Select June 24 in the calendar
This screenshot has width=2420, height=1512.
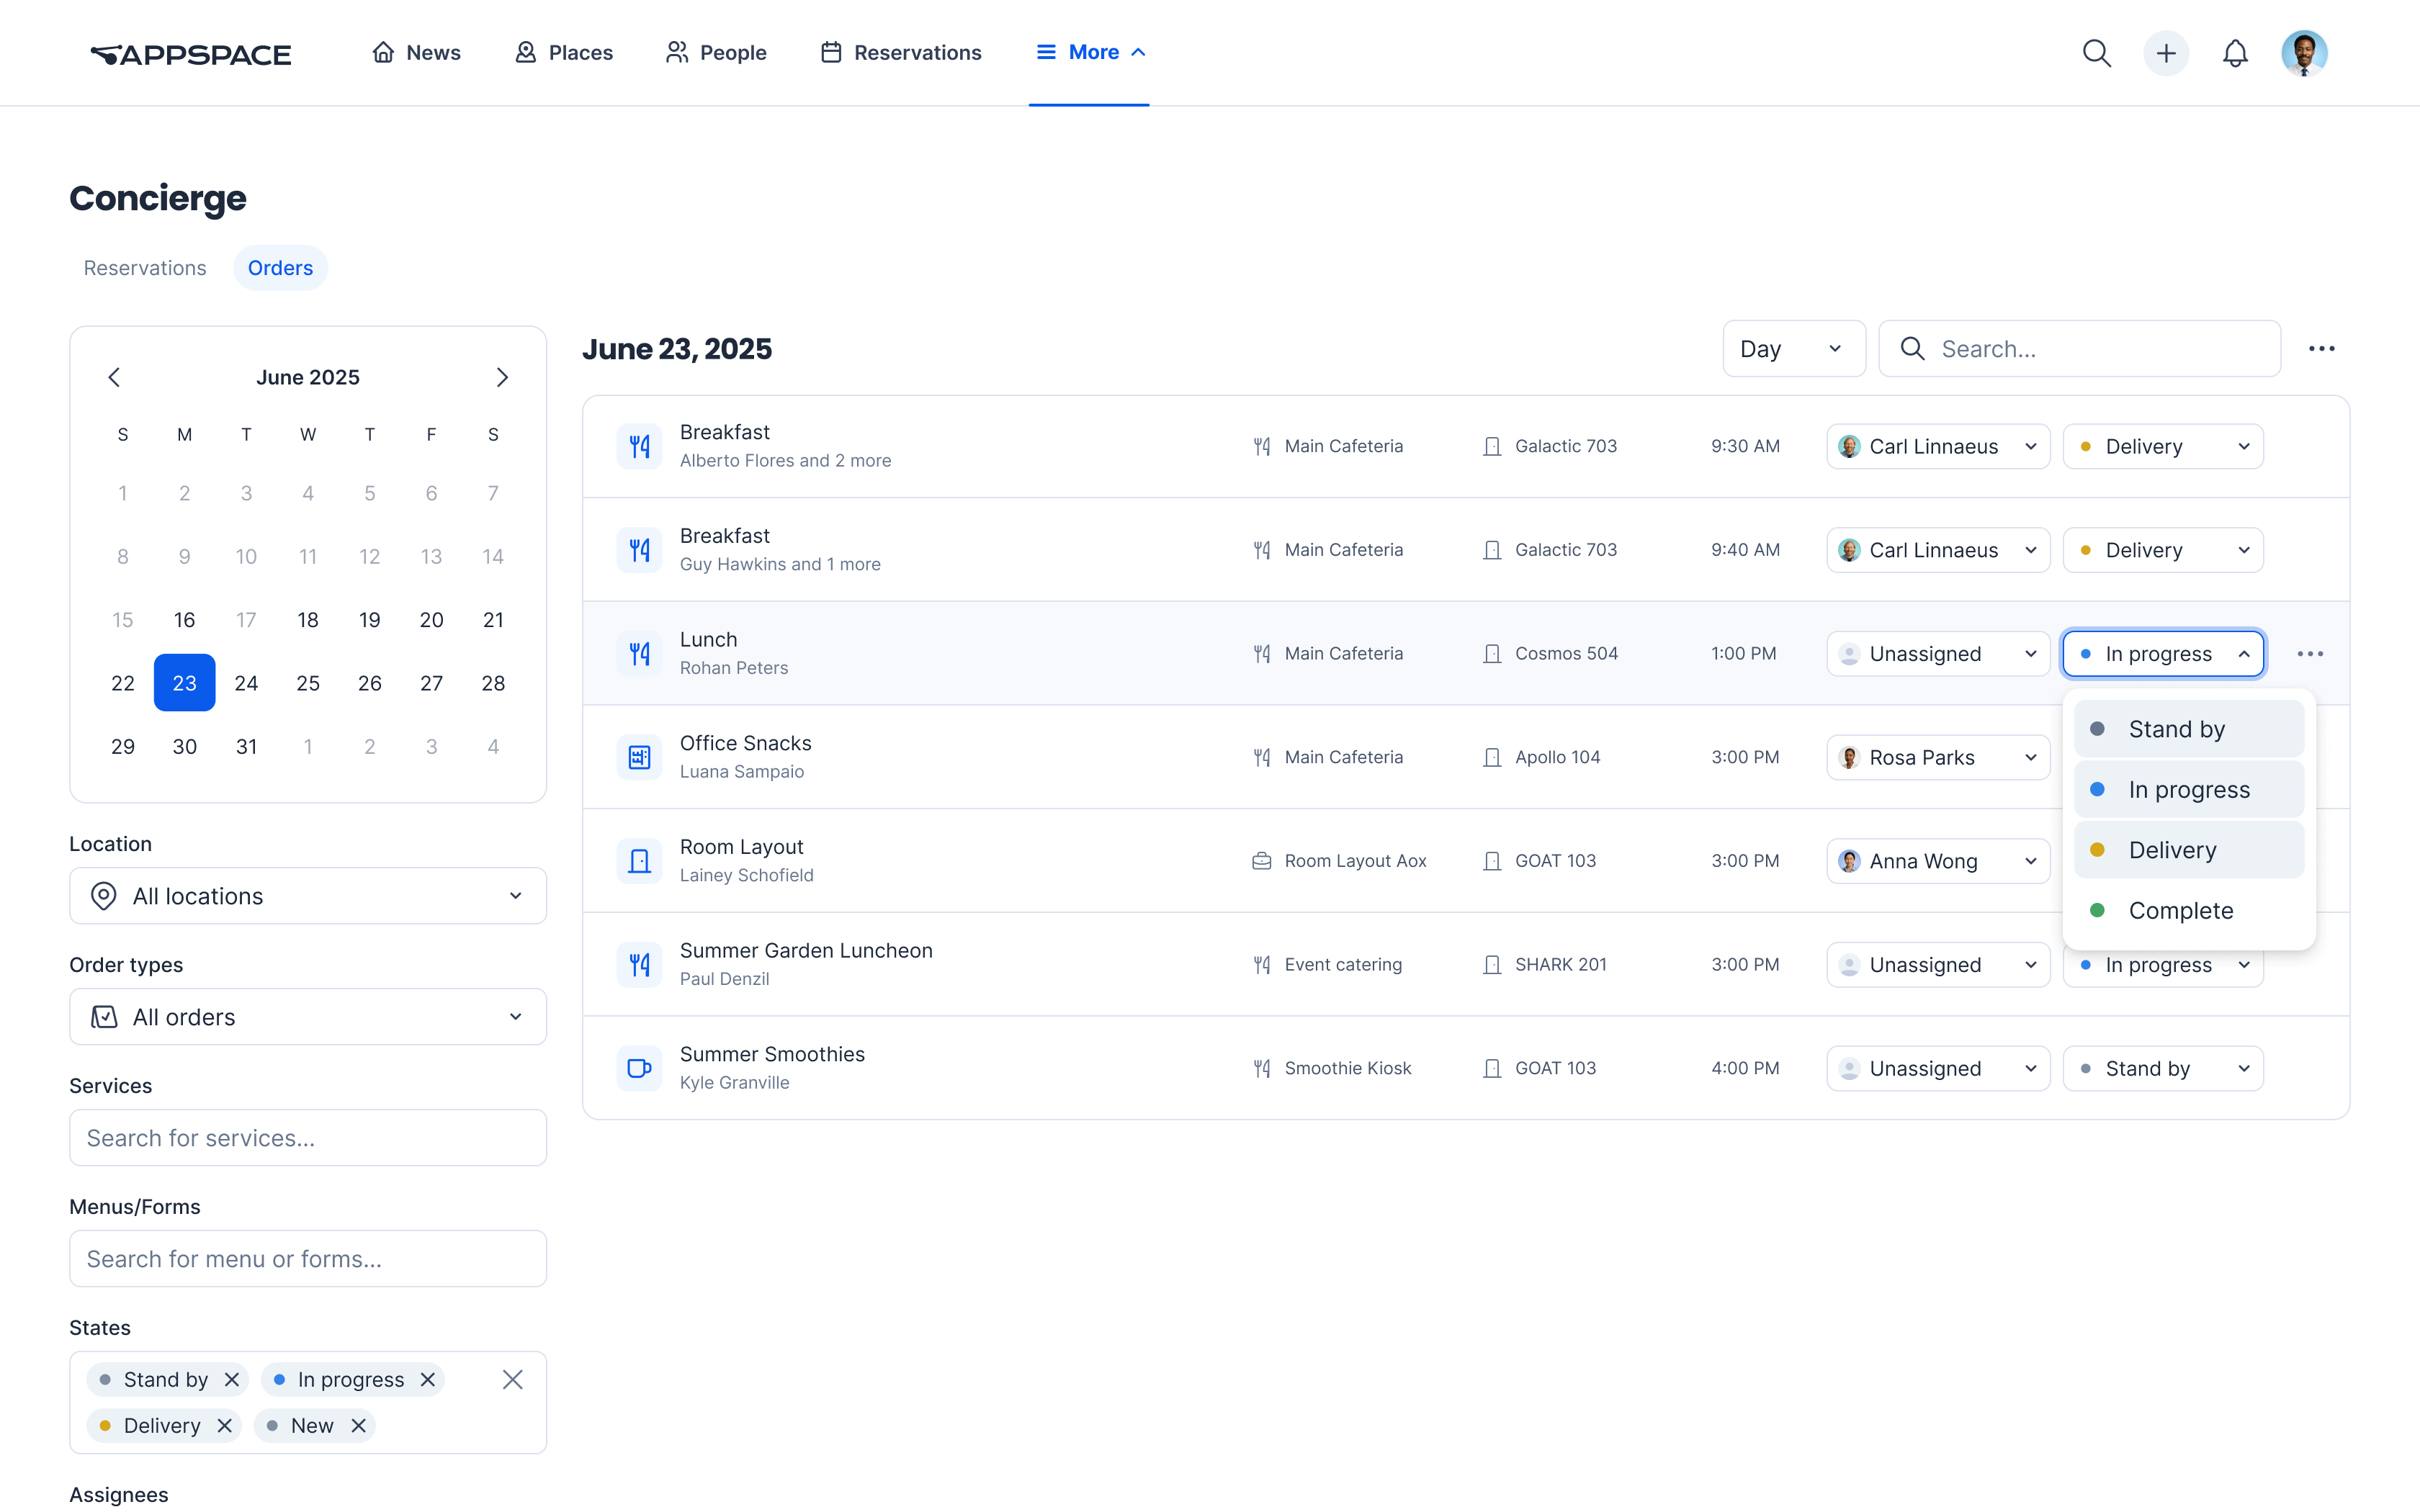246,683
